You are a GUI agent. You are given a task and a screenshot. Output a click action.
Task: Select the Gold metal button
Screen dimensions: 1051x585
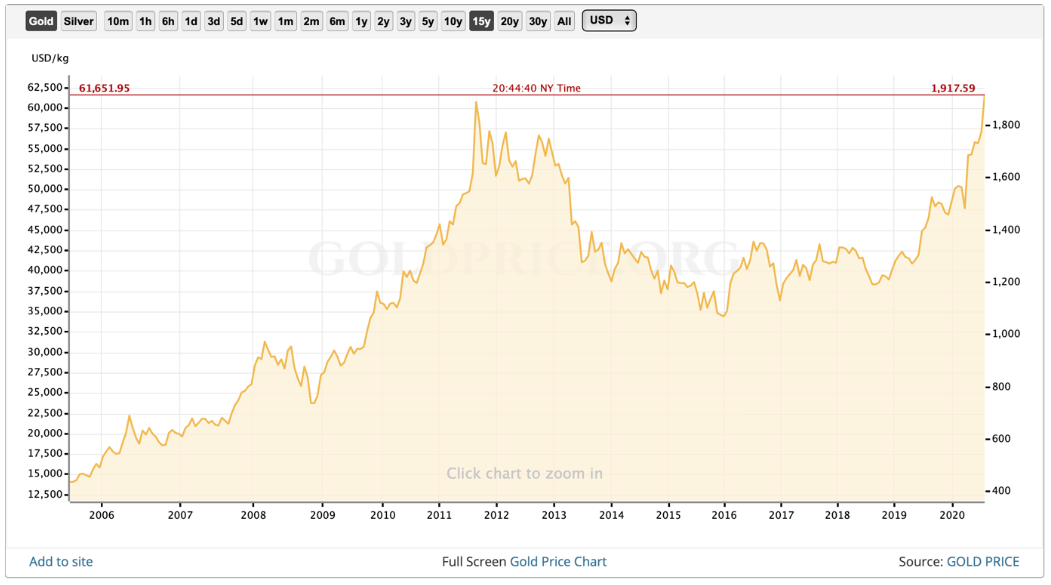click(x=41, y=21)
